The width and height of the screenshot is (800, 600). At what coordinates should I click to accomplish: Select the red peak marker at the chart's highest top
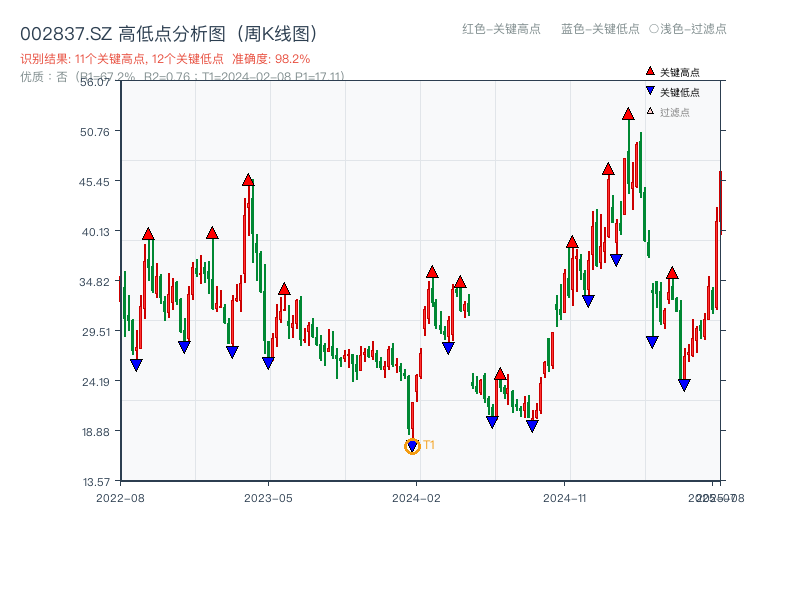627,114
